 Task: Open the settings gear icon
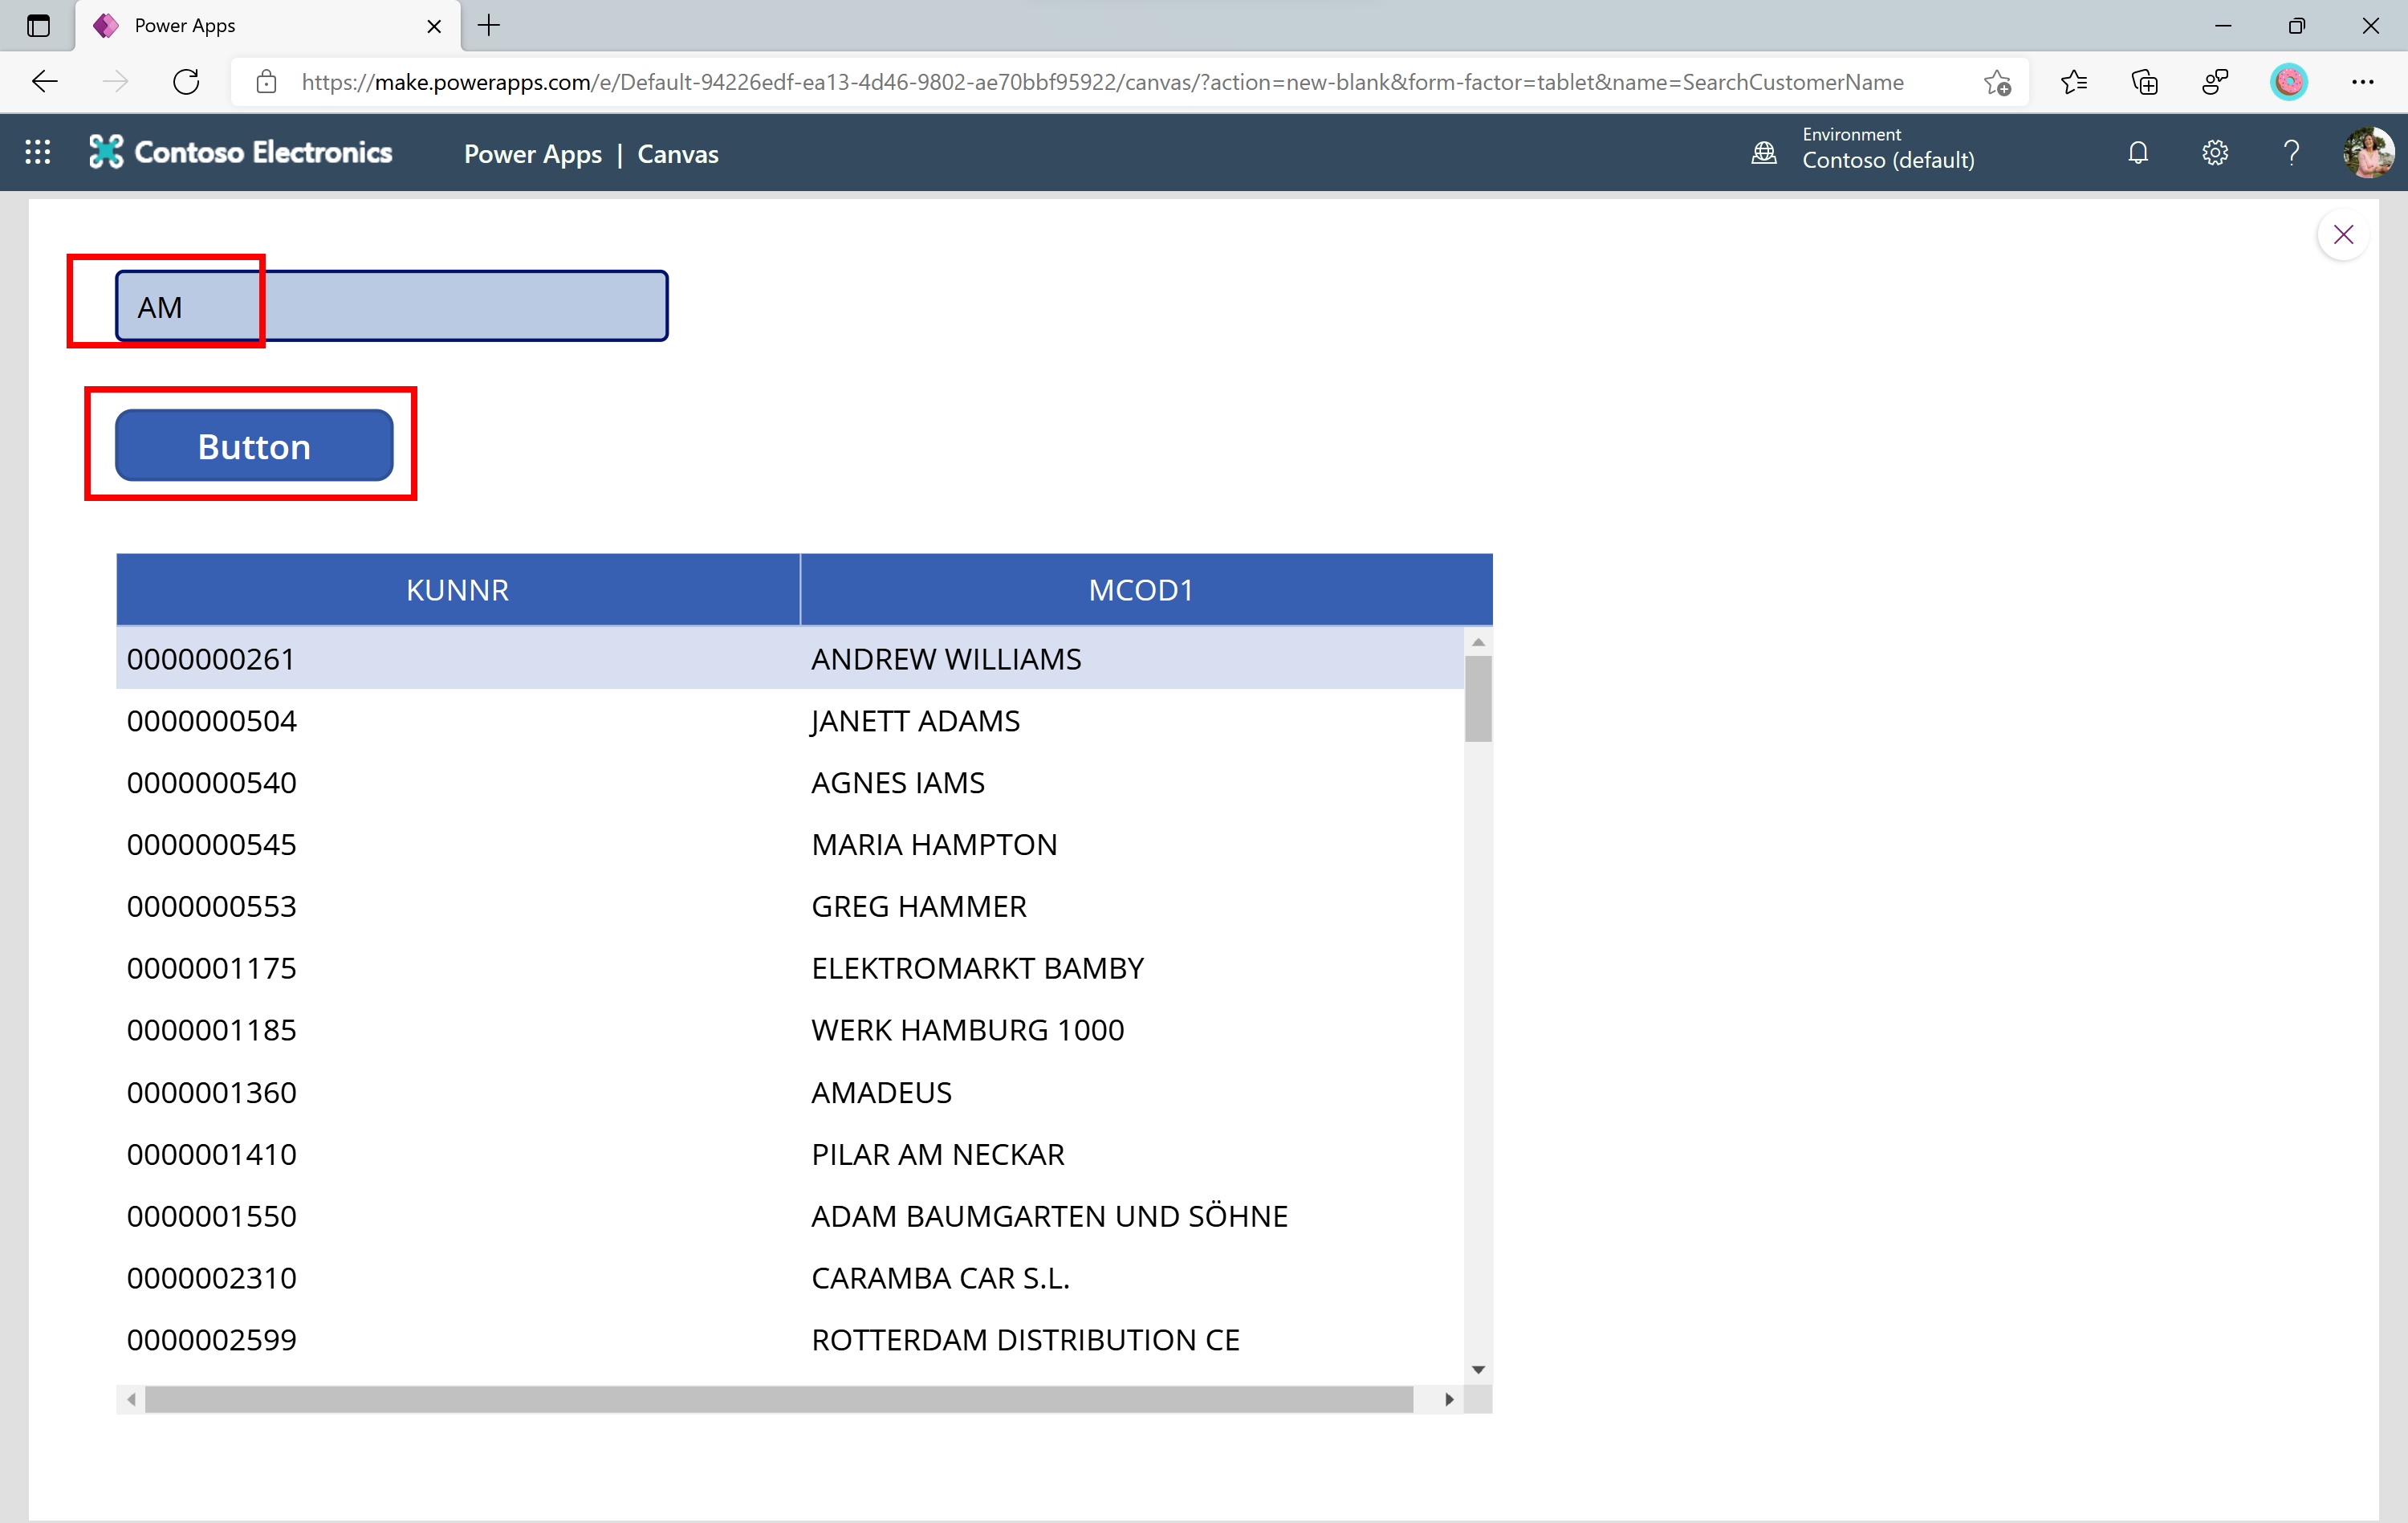click(x=2214, y=153)
